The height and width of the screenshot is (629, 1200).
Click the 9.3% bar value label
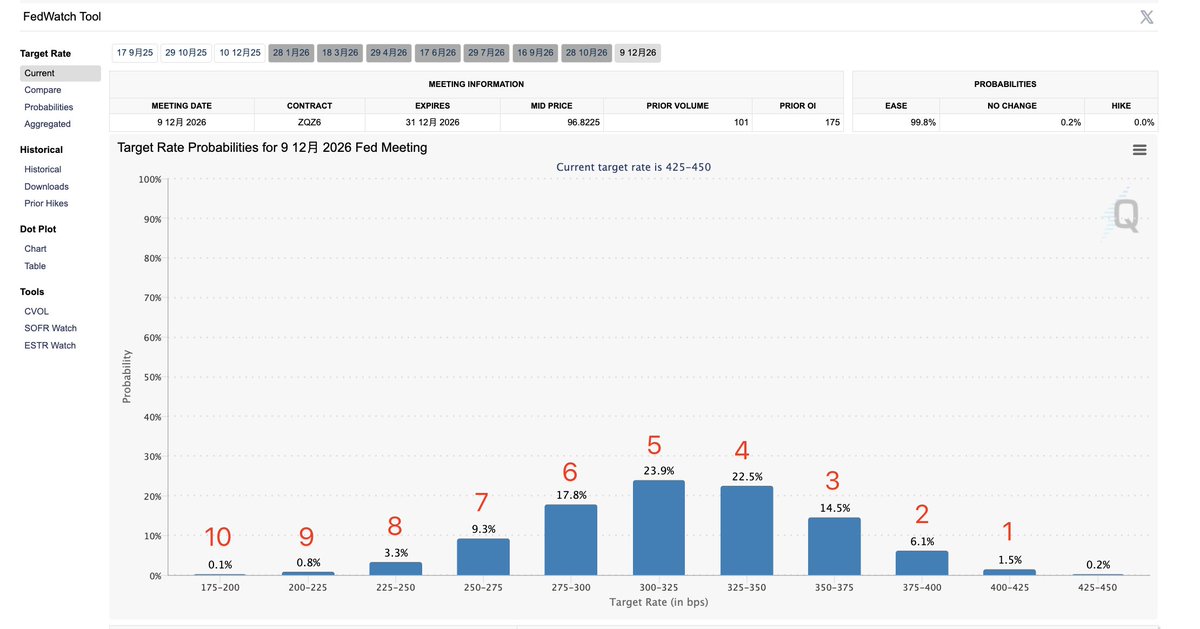coord(483,529)
